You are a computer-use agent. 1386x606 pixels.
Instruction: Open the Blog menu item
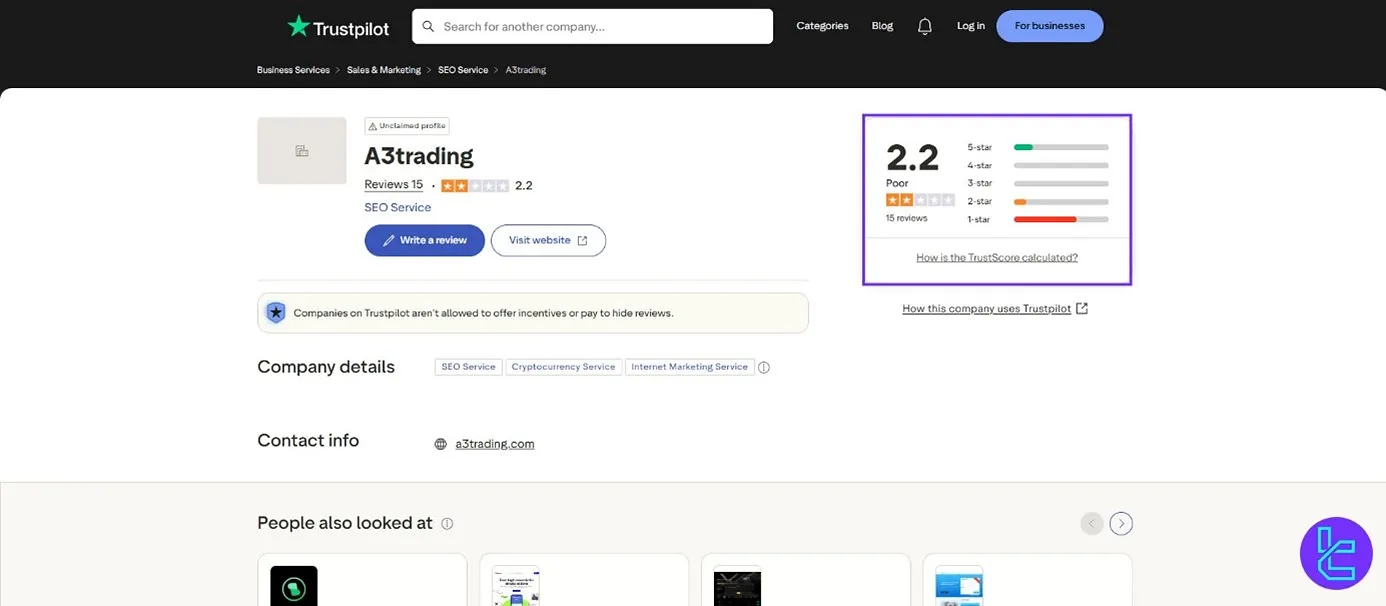coord(882,26)
